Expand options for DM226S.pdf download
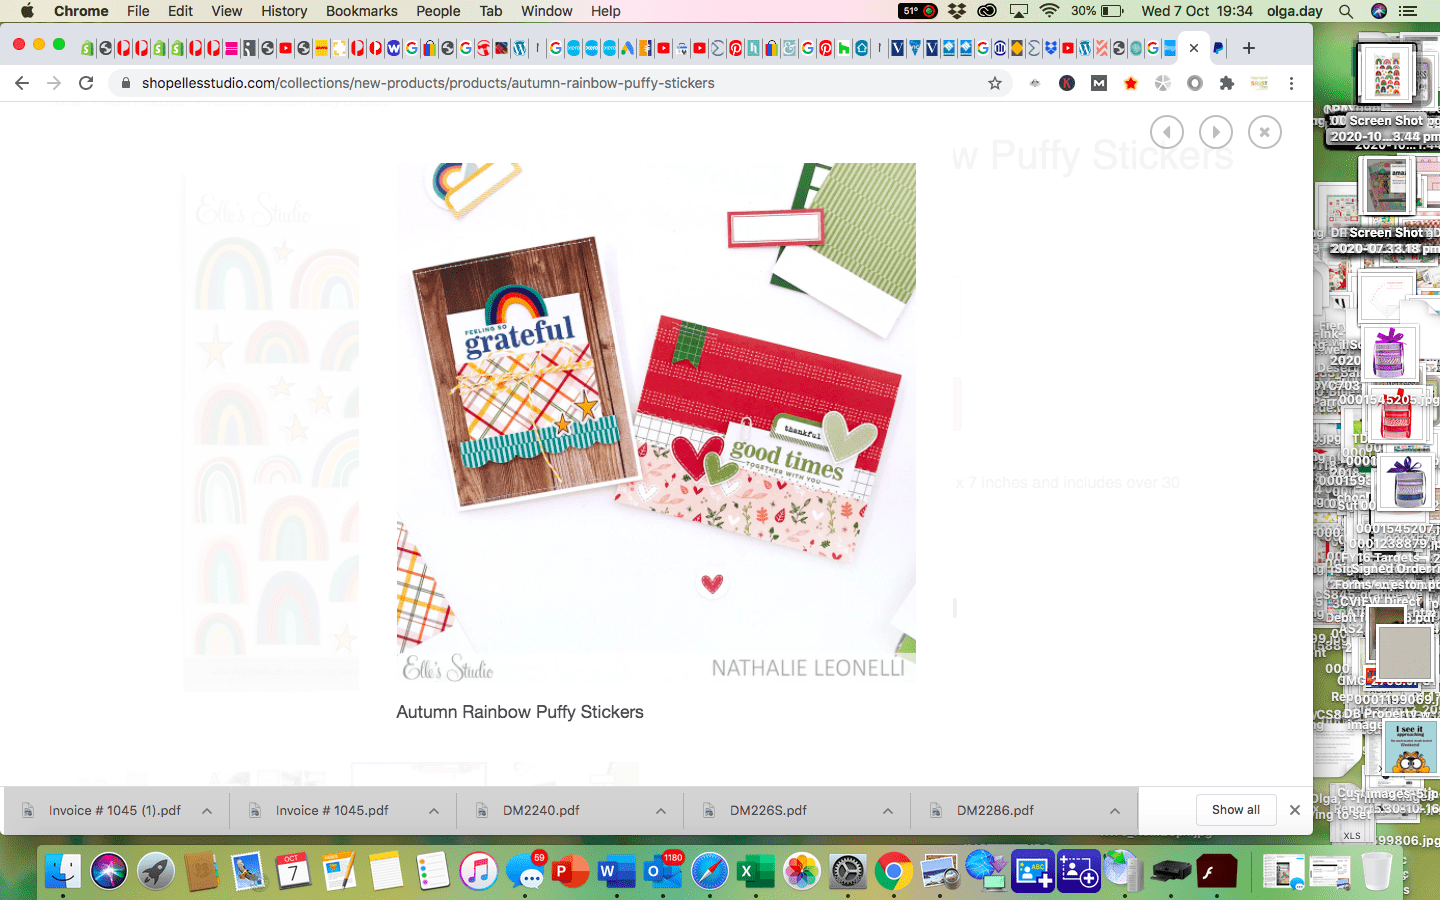Screen dimensions: 1440x900 tap(888, 811)
